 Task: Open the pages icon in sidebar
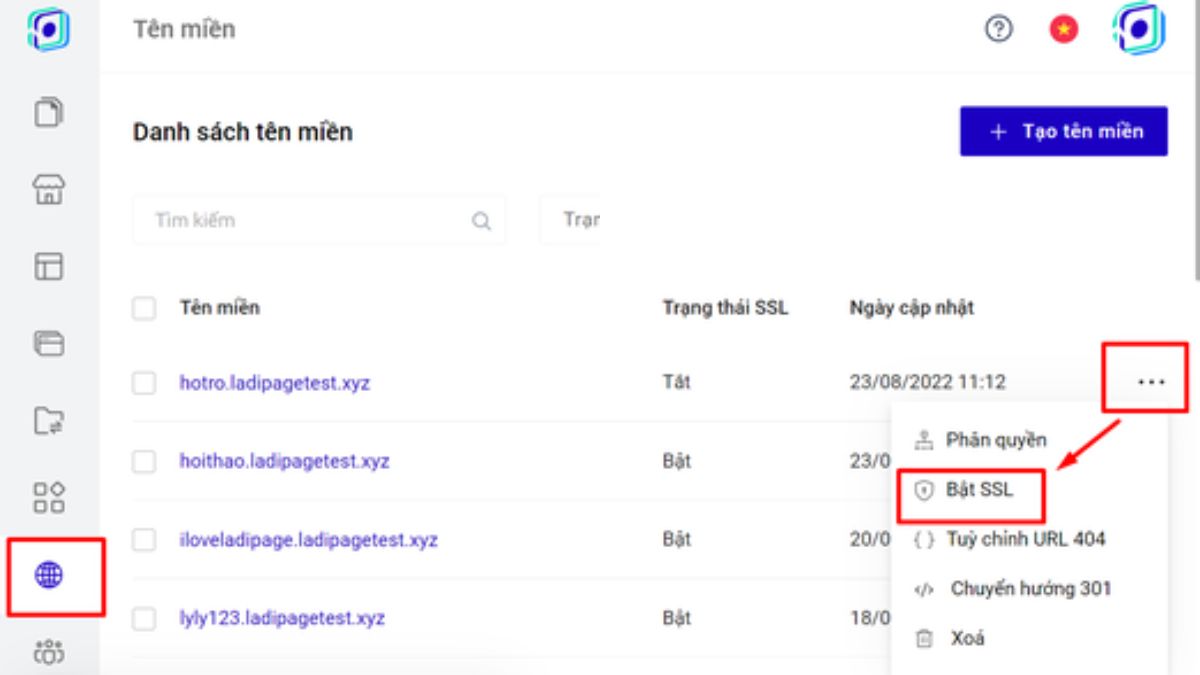click(x=49, y=112)
